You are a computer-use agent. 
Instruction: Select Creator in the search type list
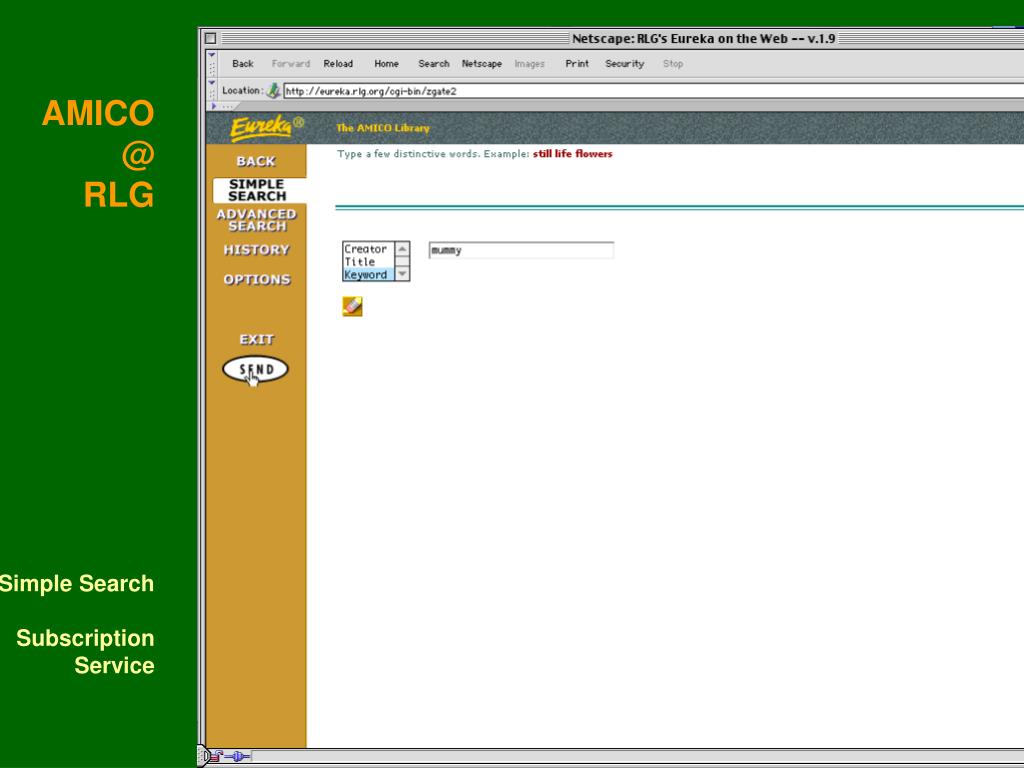pos(366,249)
